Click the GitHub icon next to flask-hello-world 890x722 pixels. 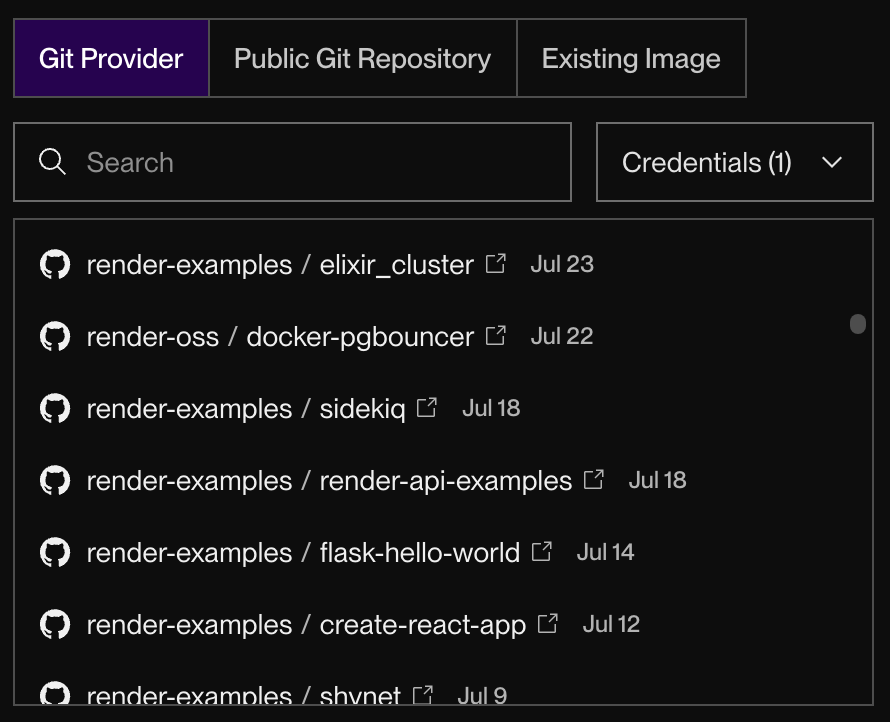pos(54,553)
